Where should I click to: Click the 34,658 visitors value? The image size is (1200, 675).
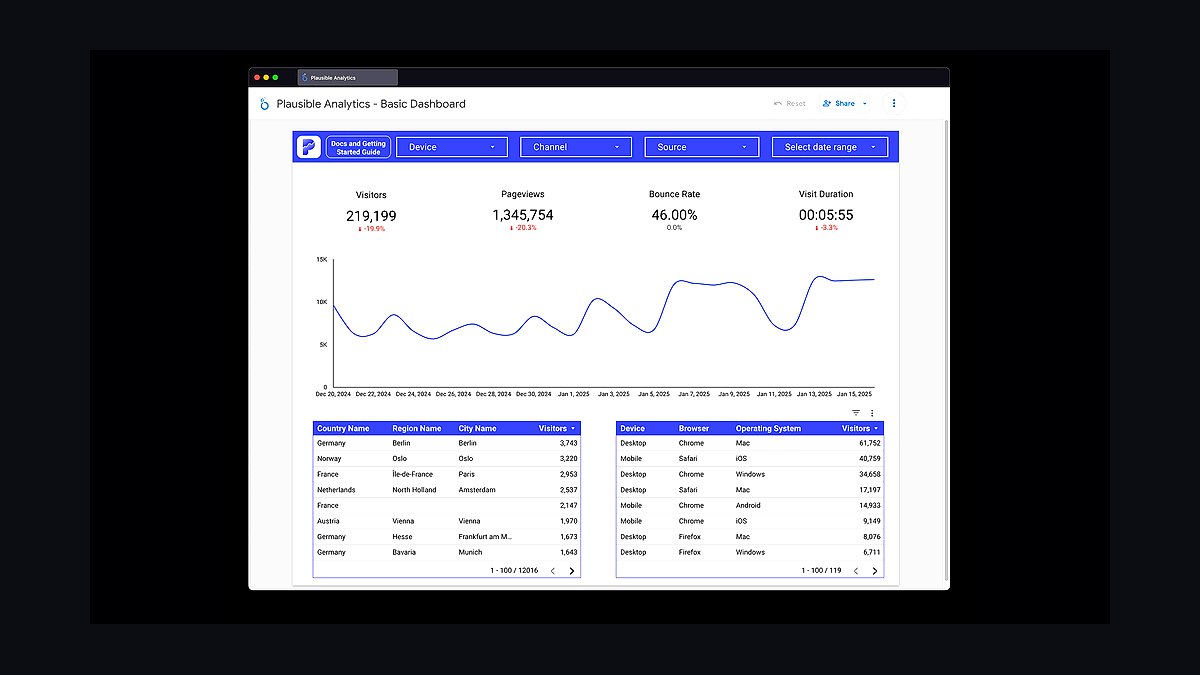tap(869, 475)
